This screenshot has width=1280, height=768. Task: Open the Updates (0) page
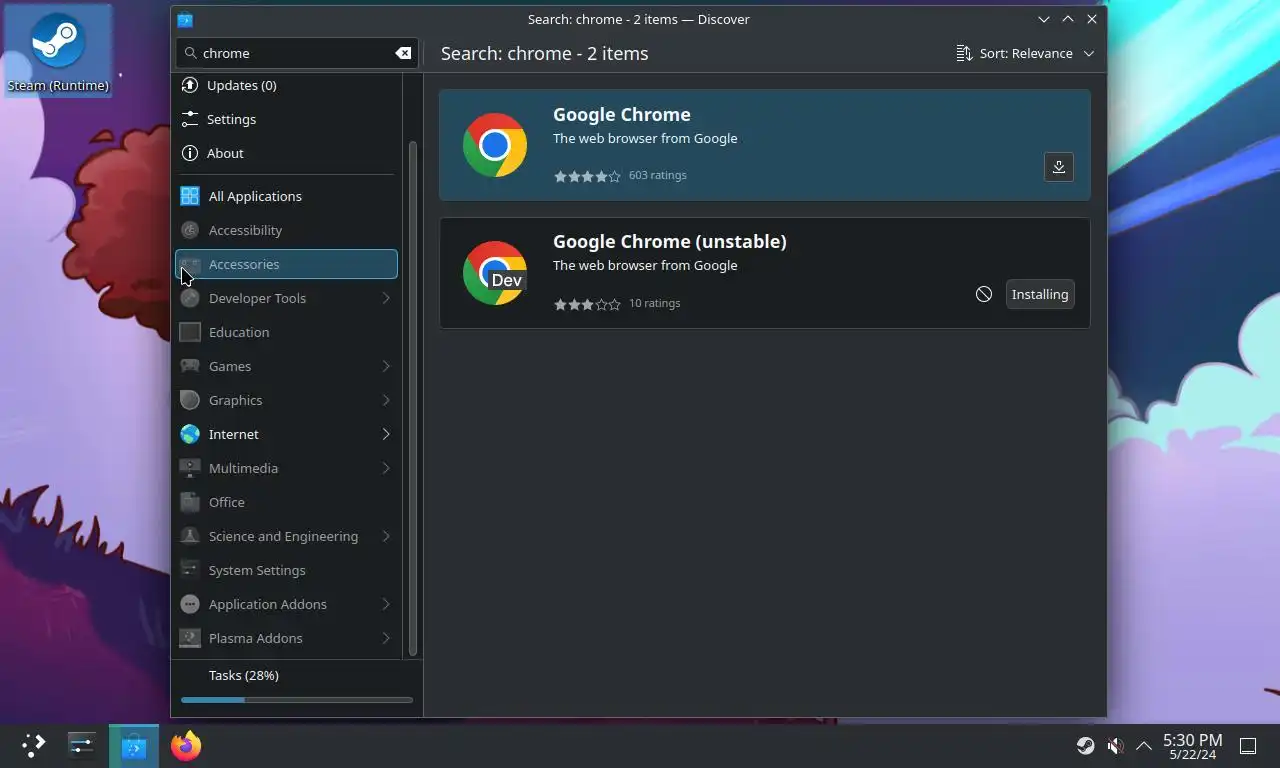288,85
